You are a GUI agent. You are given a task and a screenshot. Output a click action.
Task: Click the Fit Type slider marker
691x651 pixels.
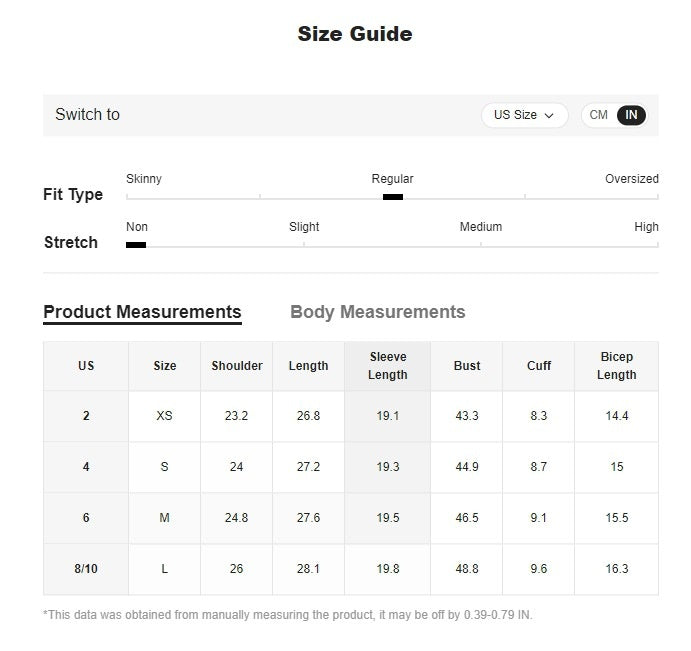coord(393,197)
